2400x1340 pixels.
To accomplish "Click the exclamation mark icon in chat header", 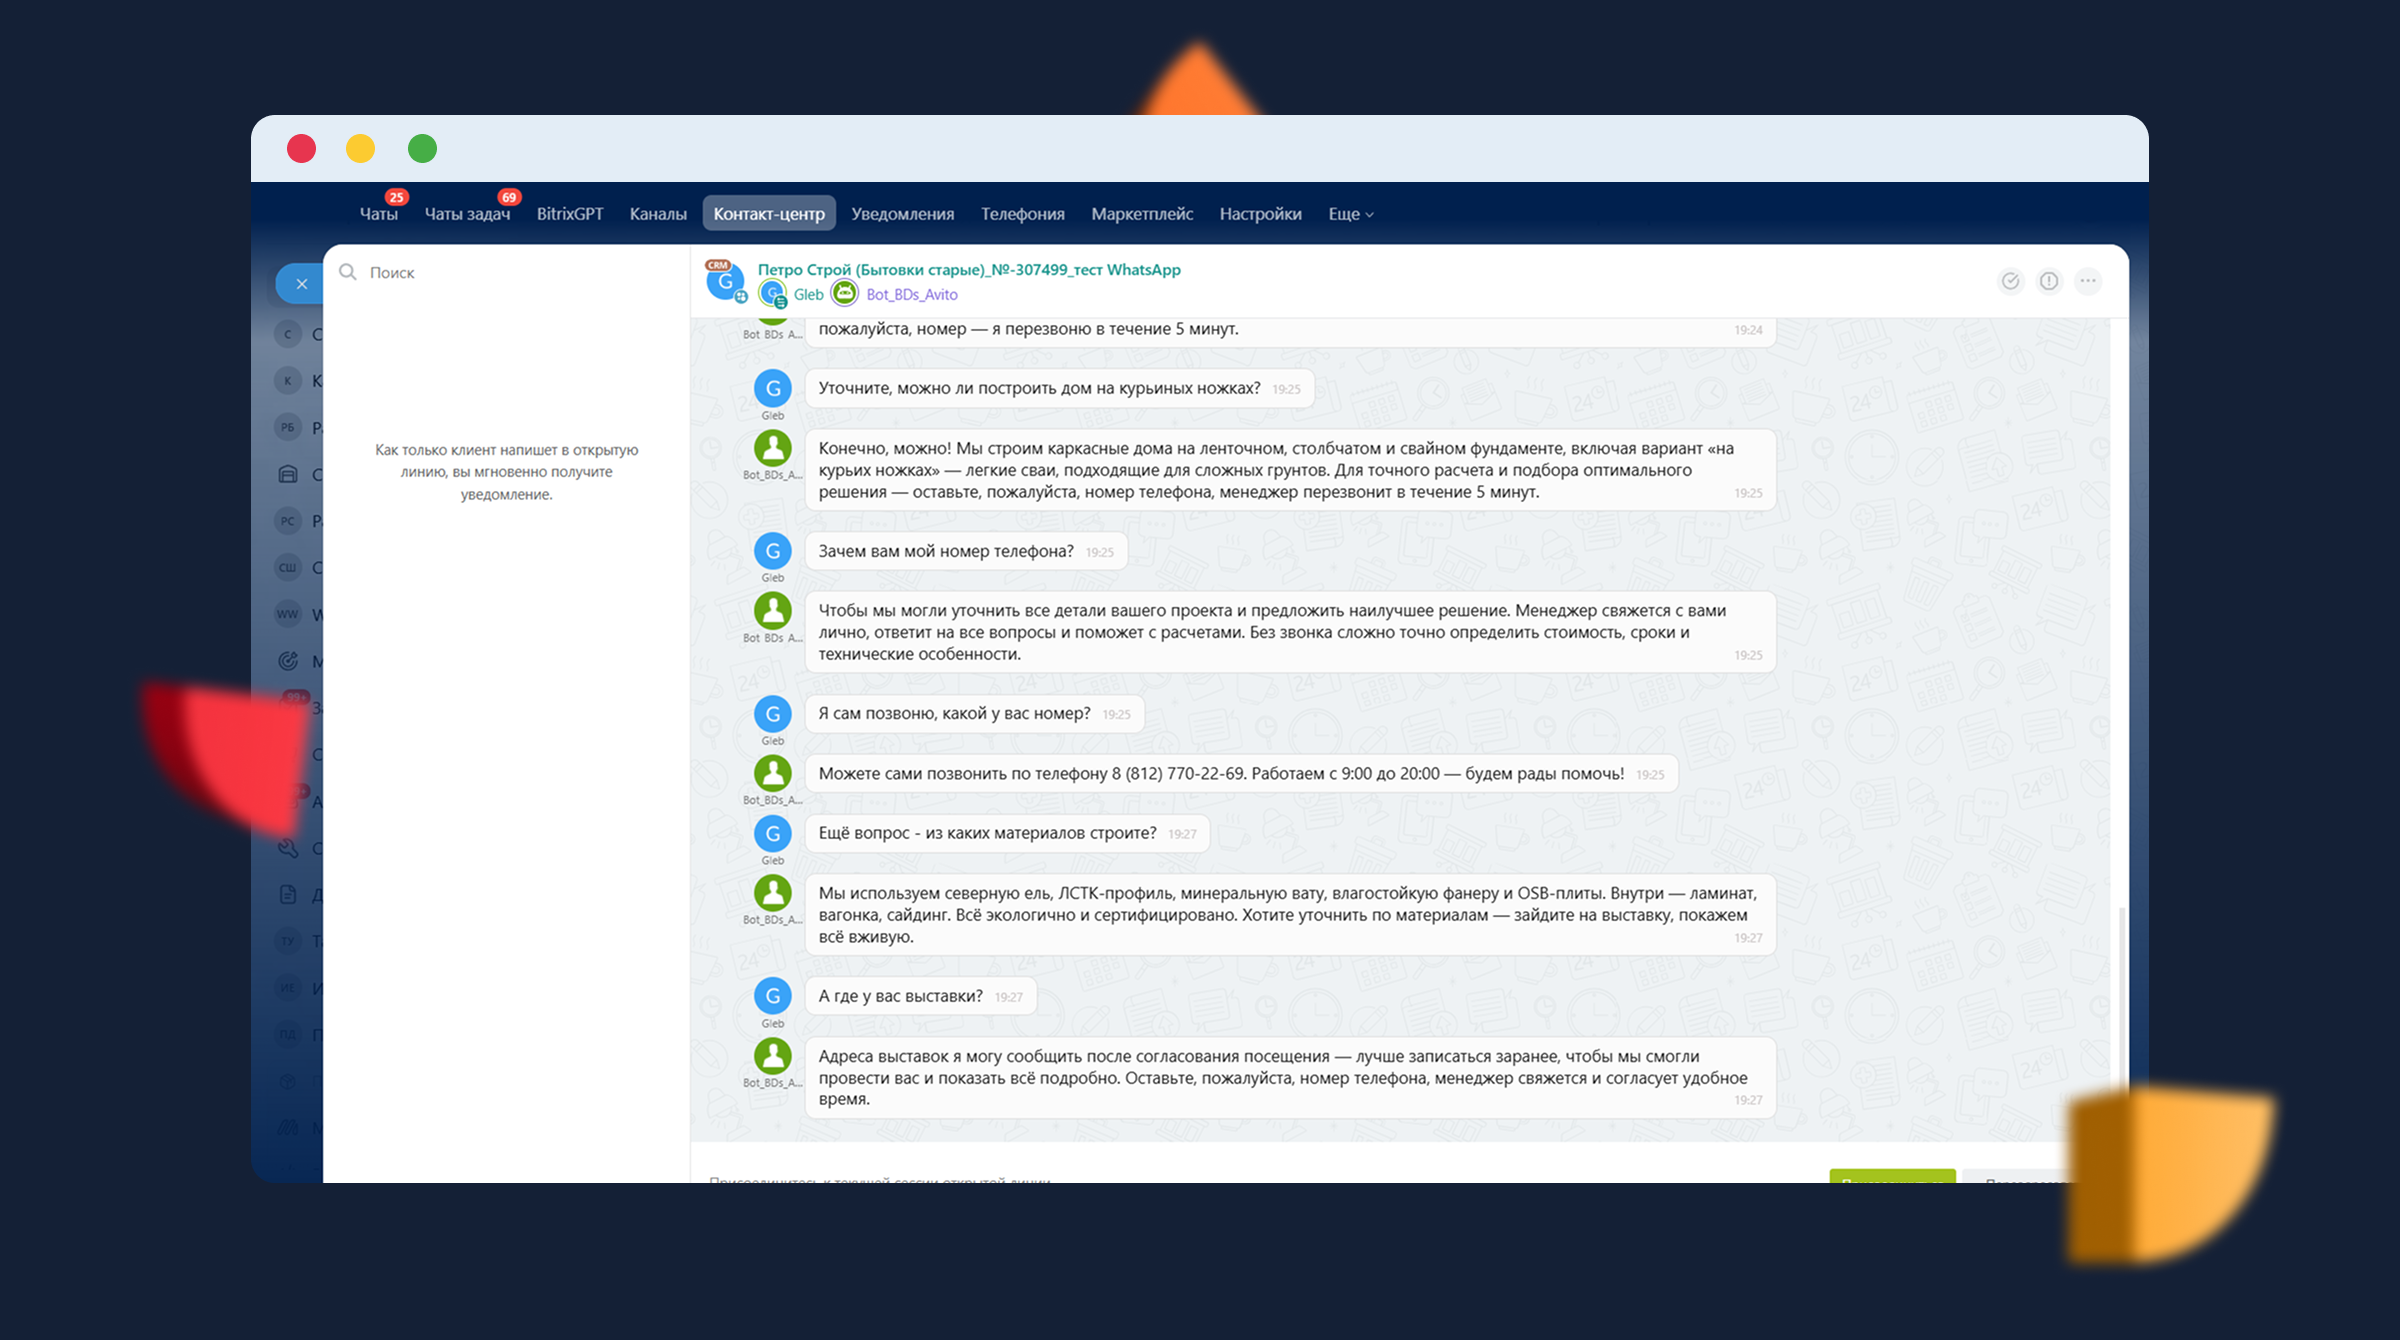I will pos(2049,281).
